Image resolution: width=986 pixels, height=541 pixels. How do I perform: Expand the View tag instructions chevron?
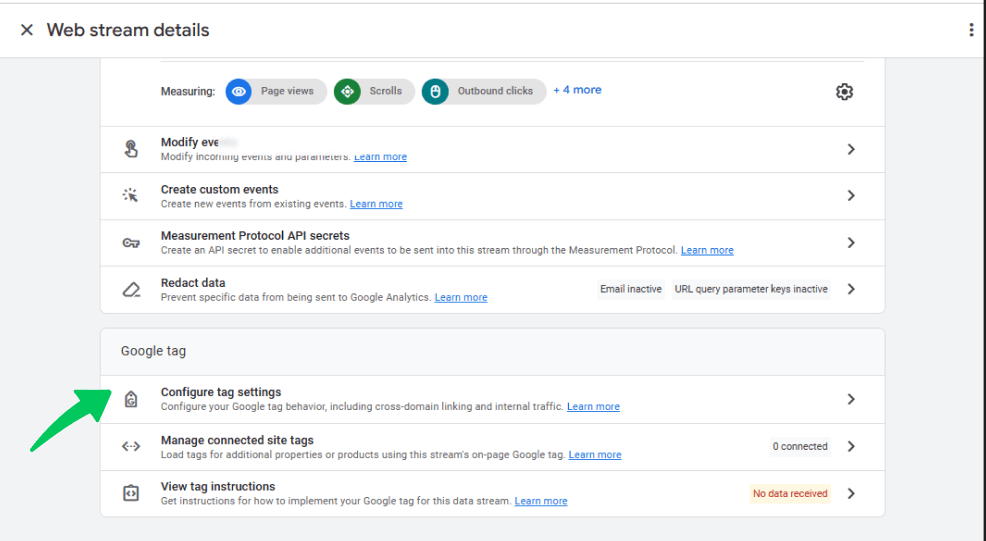click(x=851, y=494)
